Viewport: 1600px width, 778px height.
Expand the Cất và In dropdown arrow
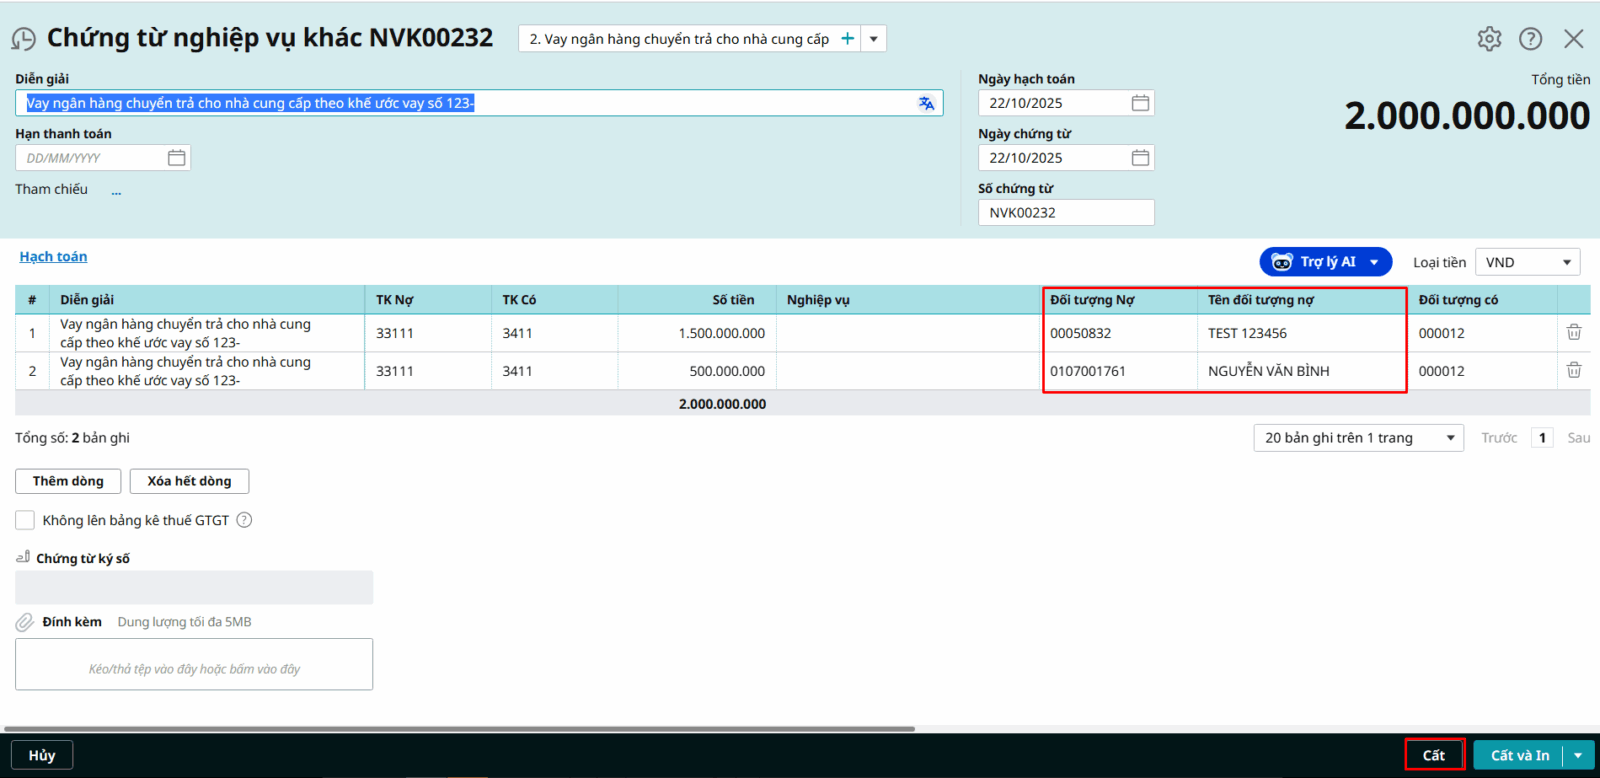click(x=1578, y=755)
